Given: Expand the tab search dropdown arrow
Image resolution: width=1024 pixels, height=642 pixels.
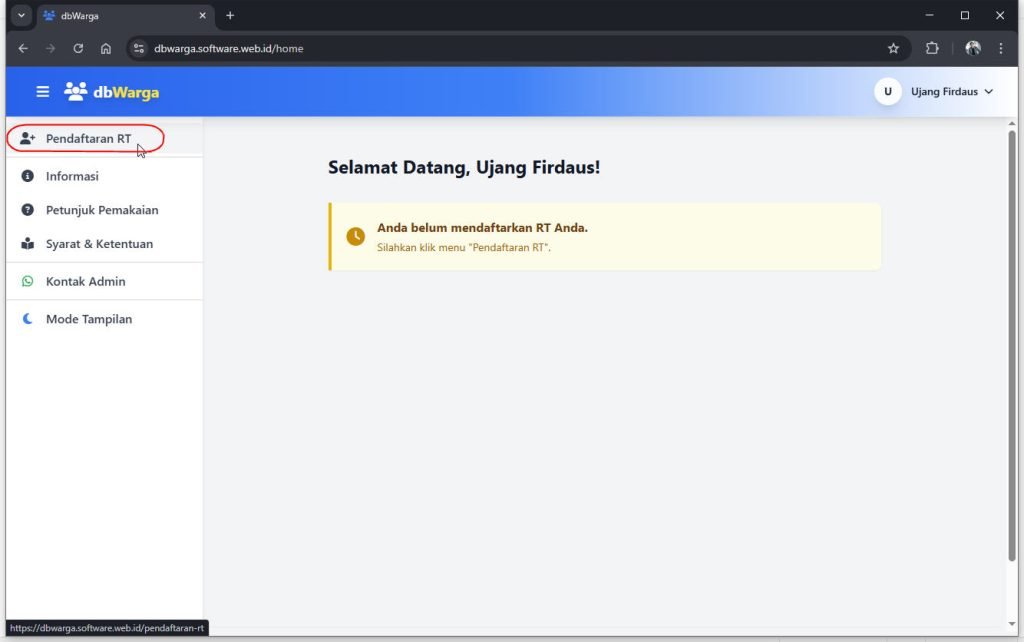Looking at the screenshot, I should (21, 16).
